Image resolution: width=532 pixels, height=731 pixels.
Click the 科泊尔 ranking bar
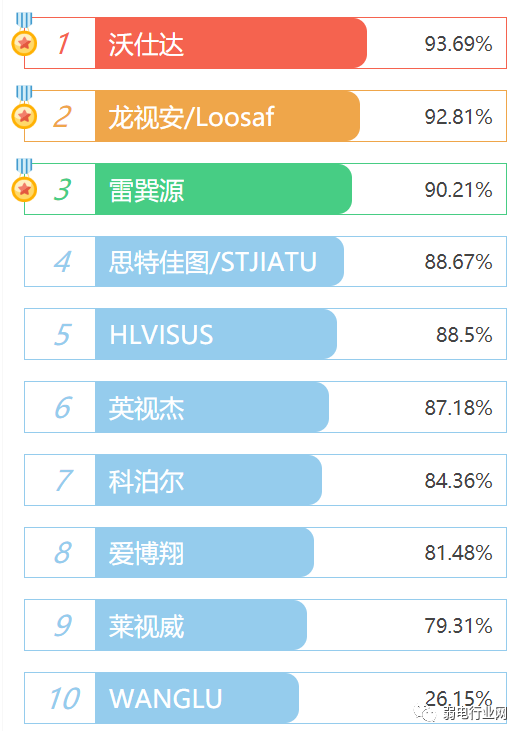tap(208, 480)
